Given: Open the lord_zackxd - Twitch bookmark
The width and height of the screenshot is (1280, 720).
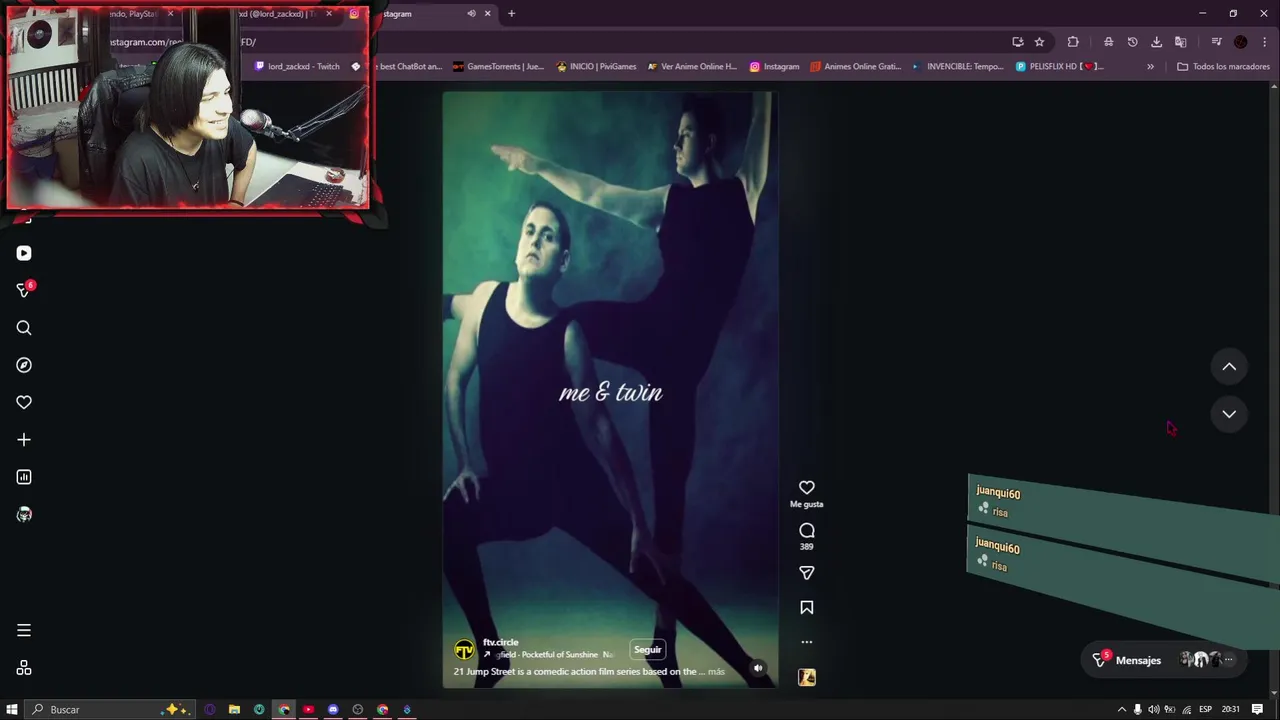Looking at the screenshot, I should (x=298, y=66).
